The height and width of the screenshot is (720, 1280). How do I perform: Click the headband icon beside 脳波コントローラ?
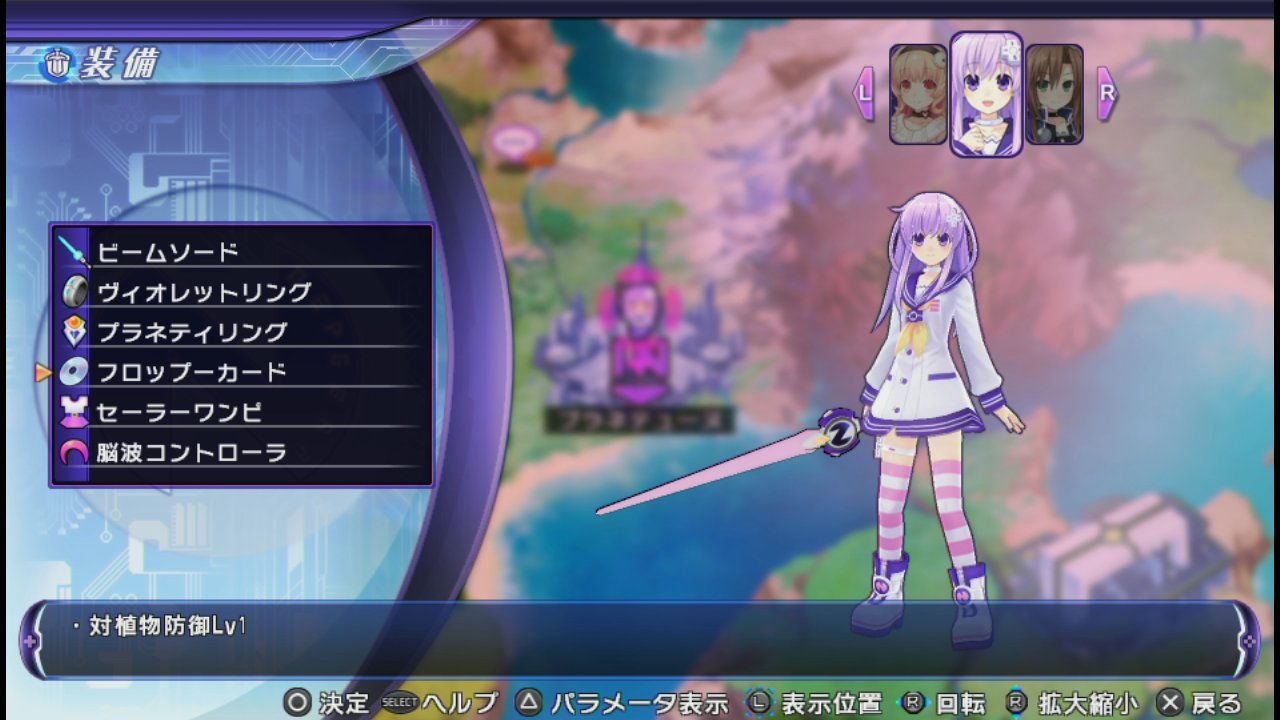[75, 453]
